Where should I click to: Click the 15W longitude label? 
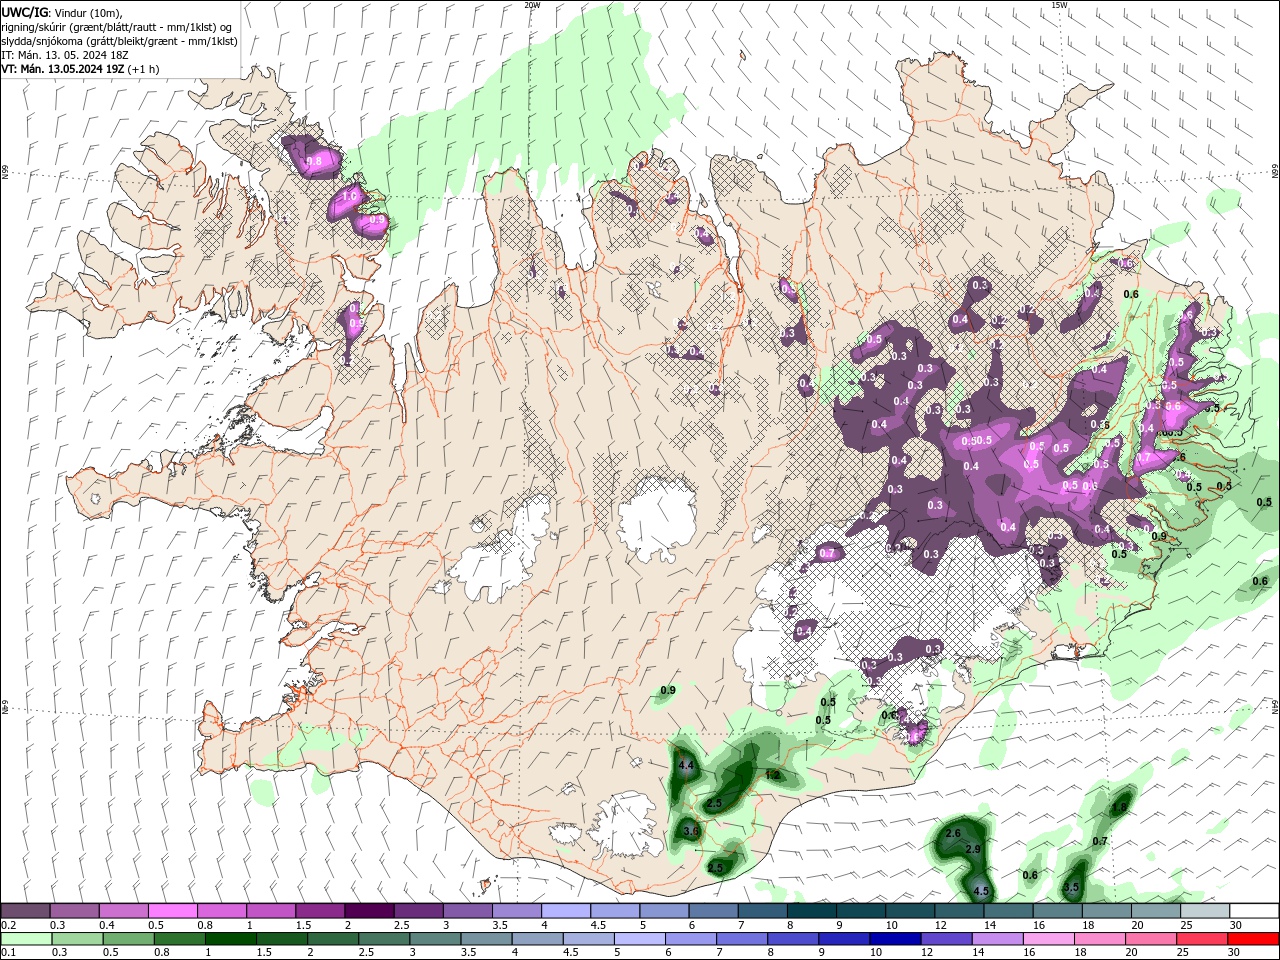tap(1059, 5)
